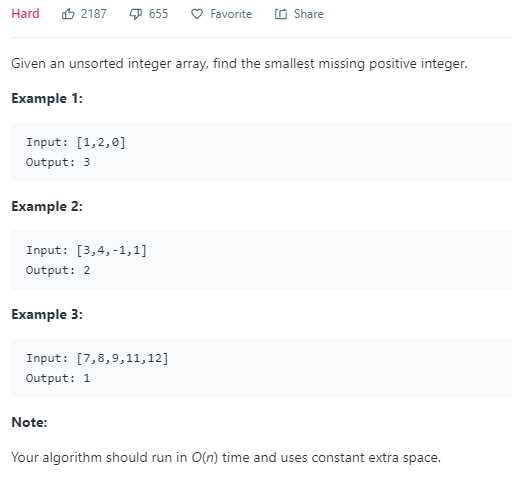
Task: Click the Note heading
Action: (29, 422)
